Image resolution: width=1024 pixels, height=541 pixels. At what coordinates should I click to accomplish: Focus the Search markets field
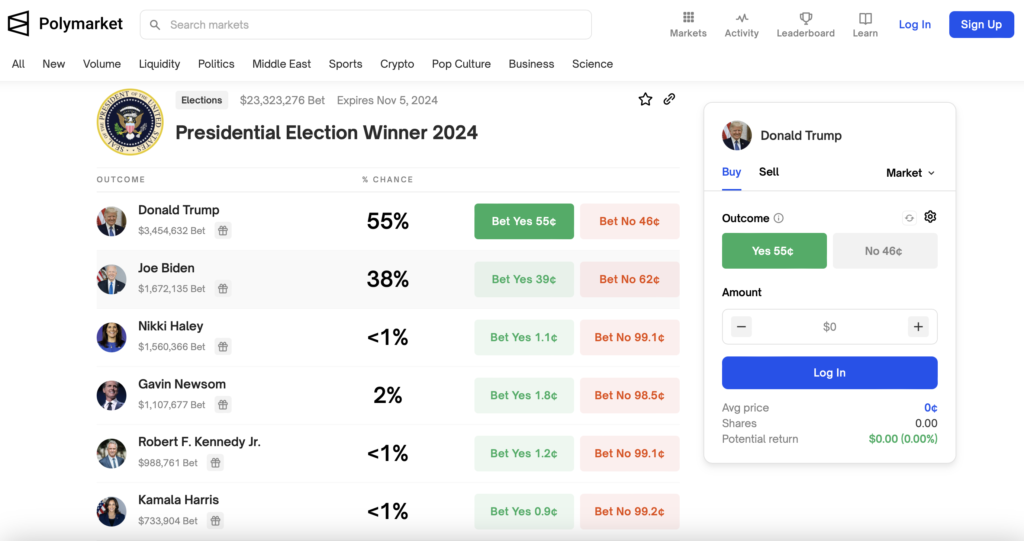tap(366, 25)
